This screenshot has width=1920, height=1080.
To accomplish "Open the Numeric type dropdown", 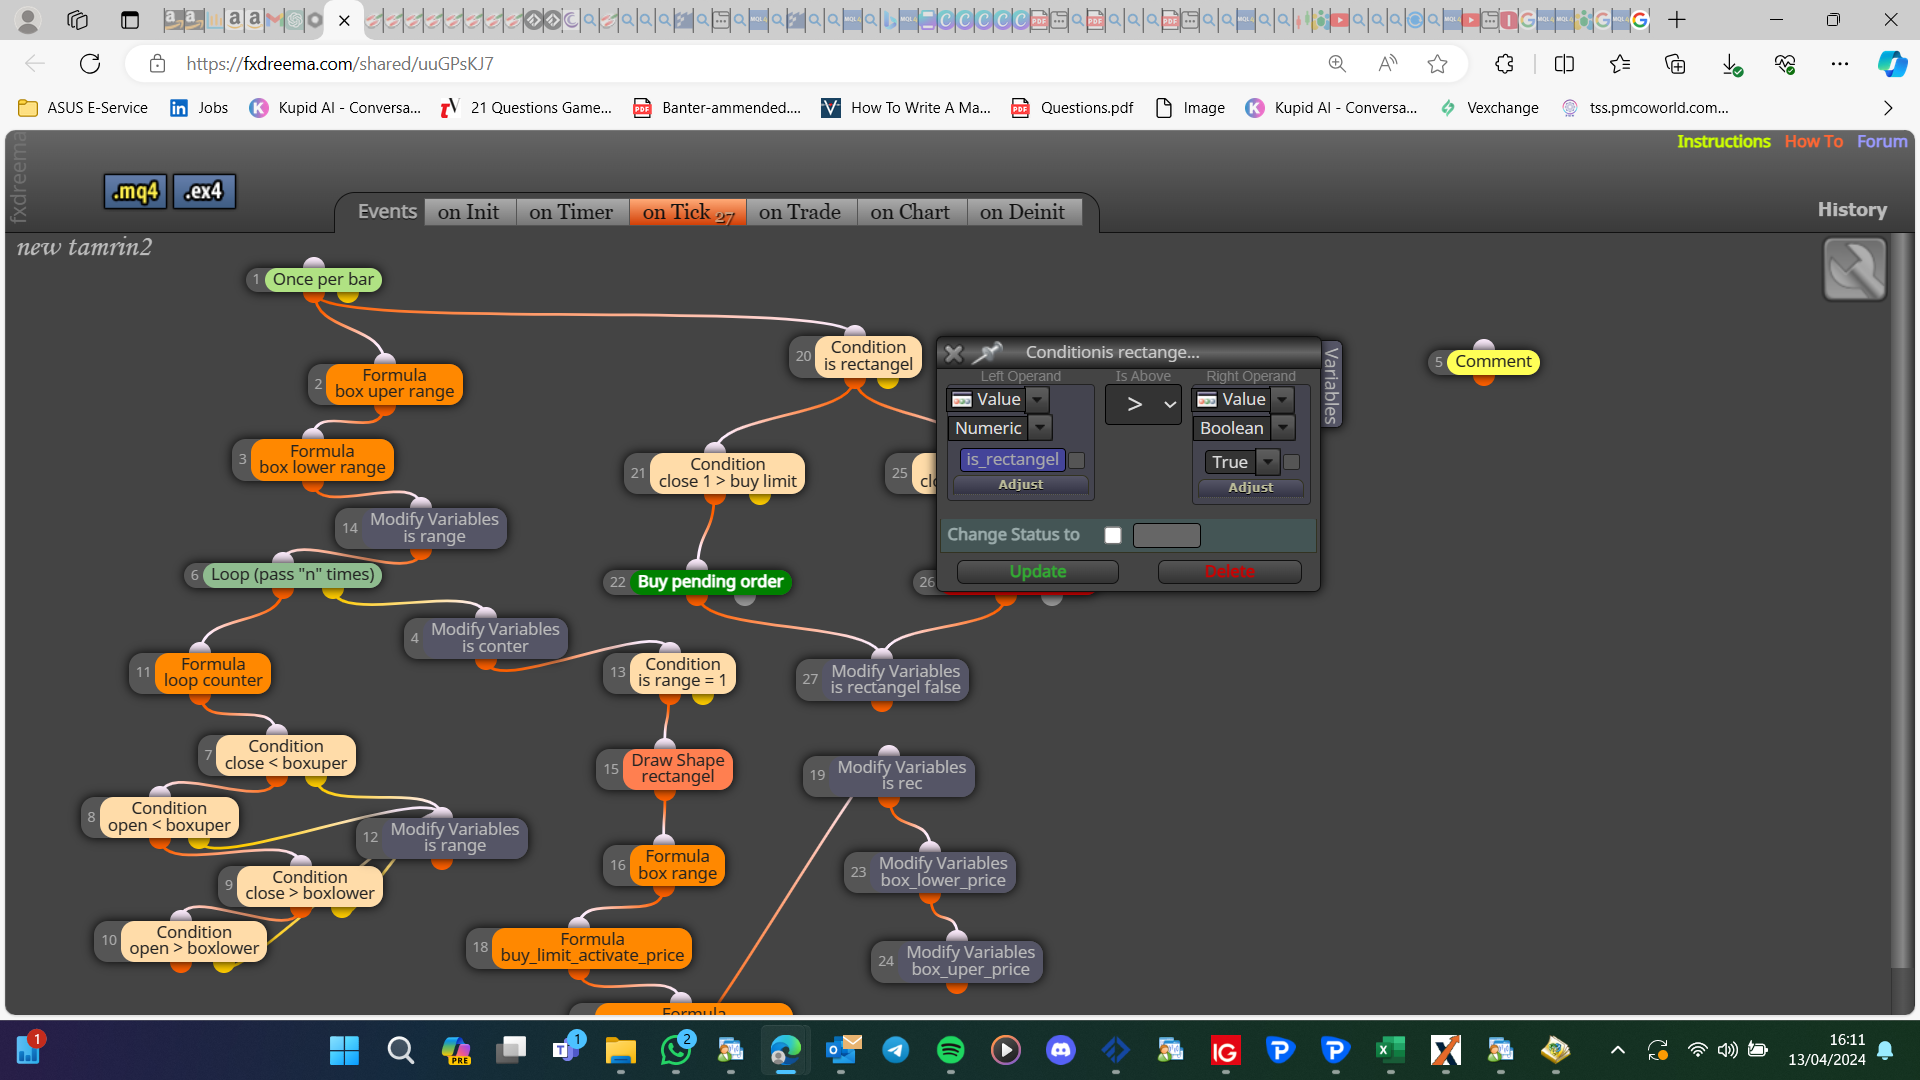I will pos(1000,428).
